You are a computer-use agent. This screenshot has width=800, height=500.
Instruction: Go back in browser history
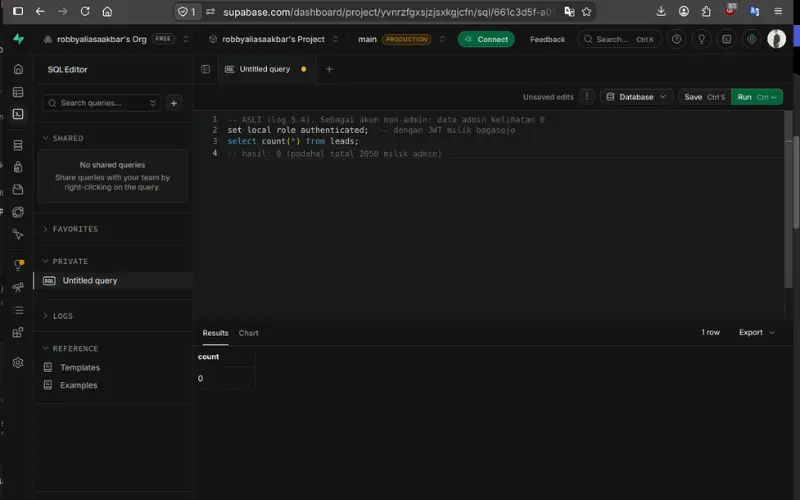click(40, 11)
